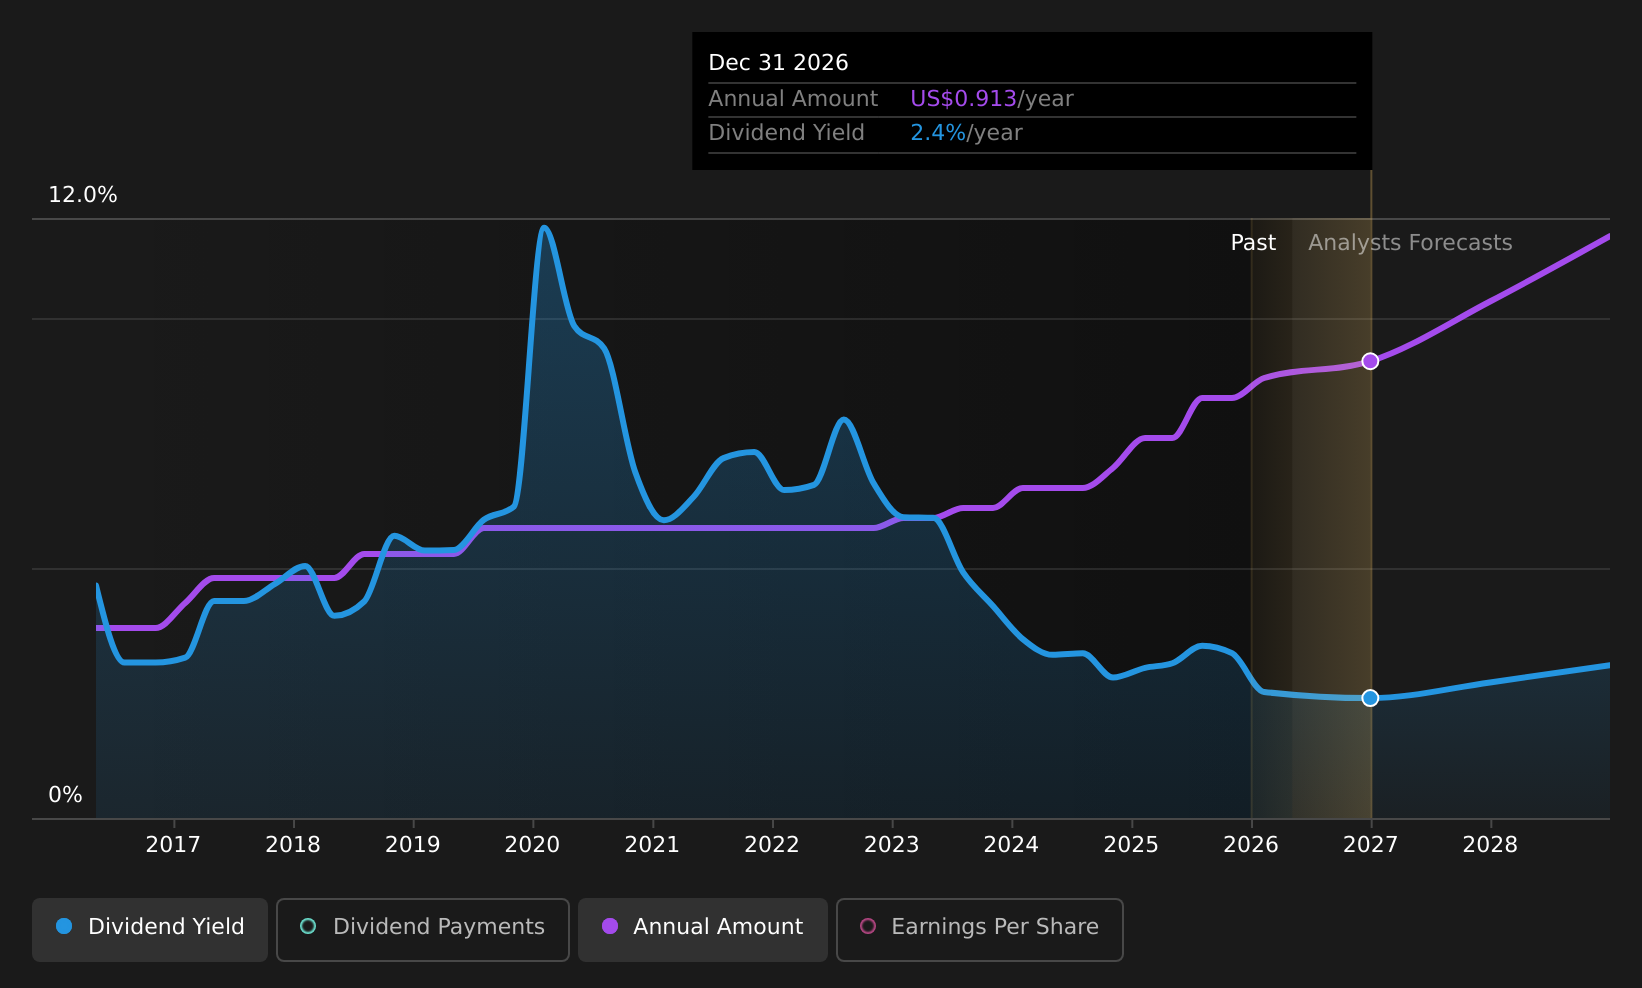Toggle the Dividend Yield legend series
1642x988 pixels.
150,930
